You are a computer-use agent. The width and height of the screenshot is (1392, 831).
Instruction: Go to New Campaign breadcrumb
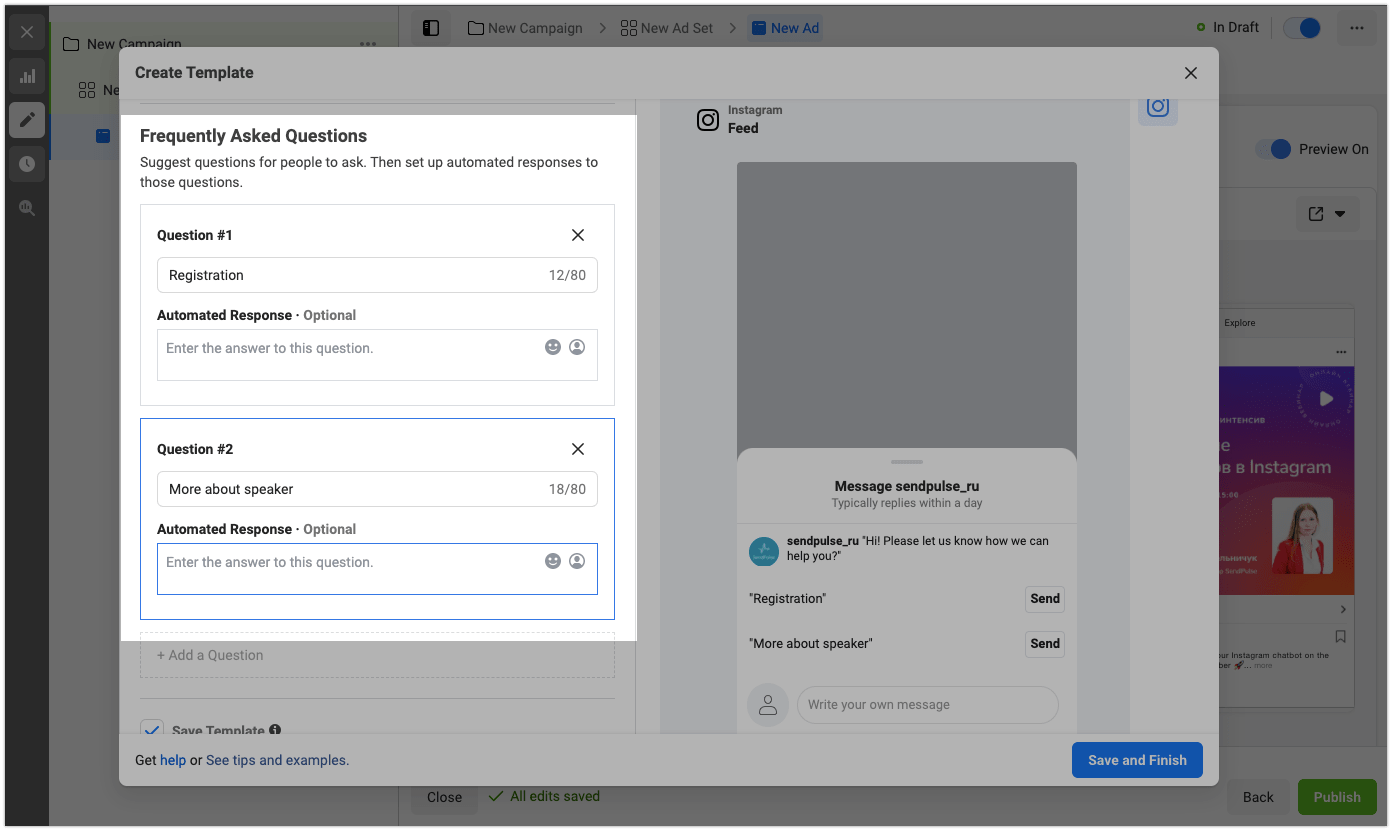click(525, 28)
